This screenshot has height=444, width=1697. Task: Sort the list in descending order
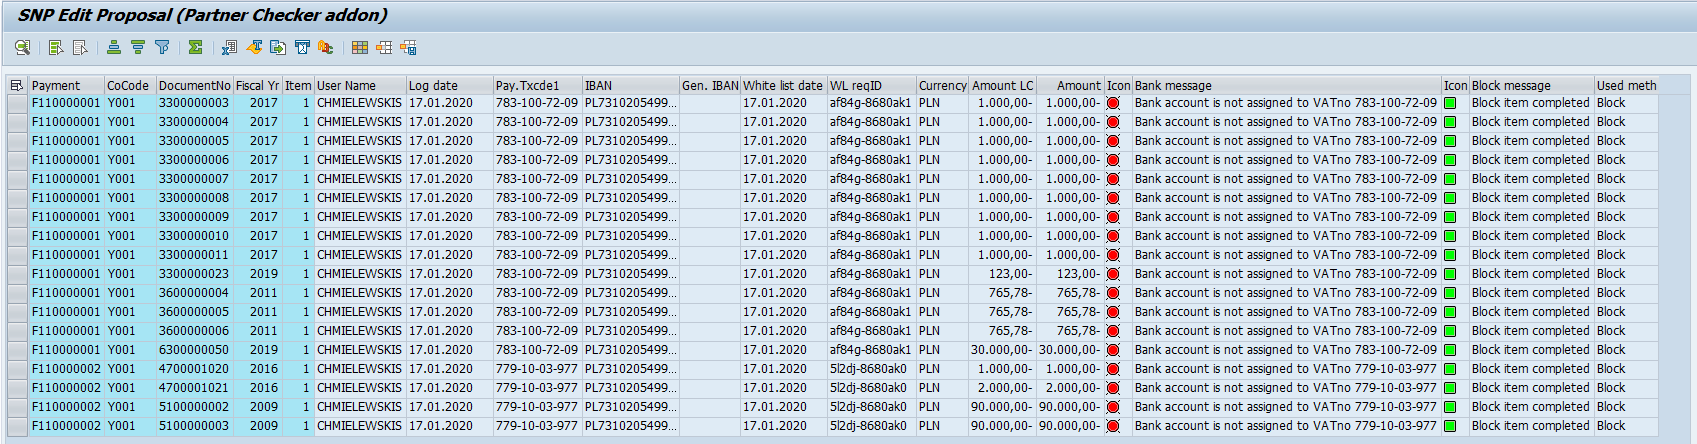(x=138, y=47)
